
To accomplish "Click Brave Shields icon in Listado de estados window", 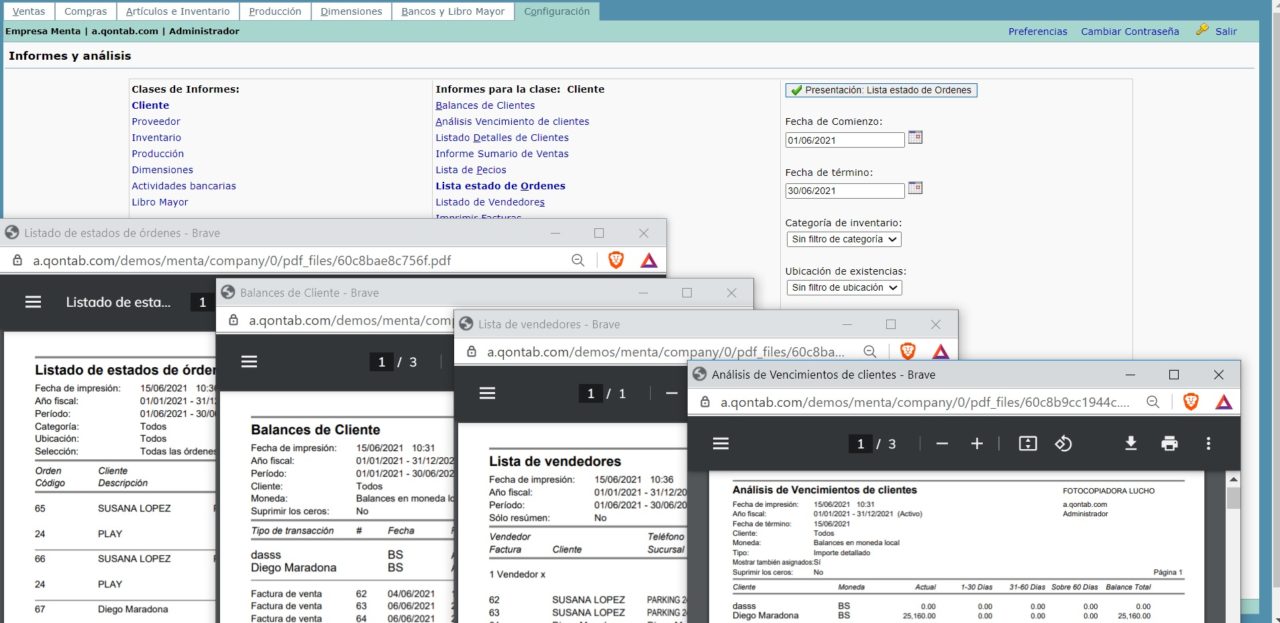I will (616, 260).
